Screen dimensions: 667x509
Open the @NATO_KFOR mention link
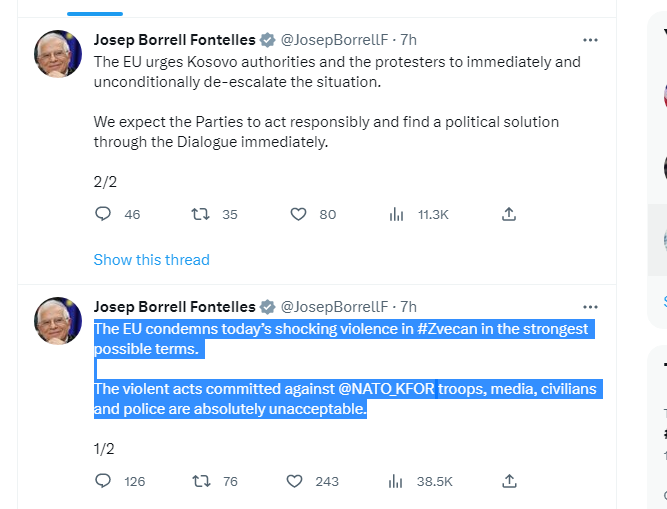pyautogui.click(x=383, y=389)
